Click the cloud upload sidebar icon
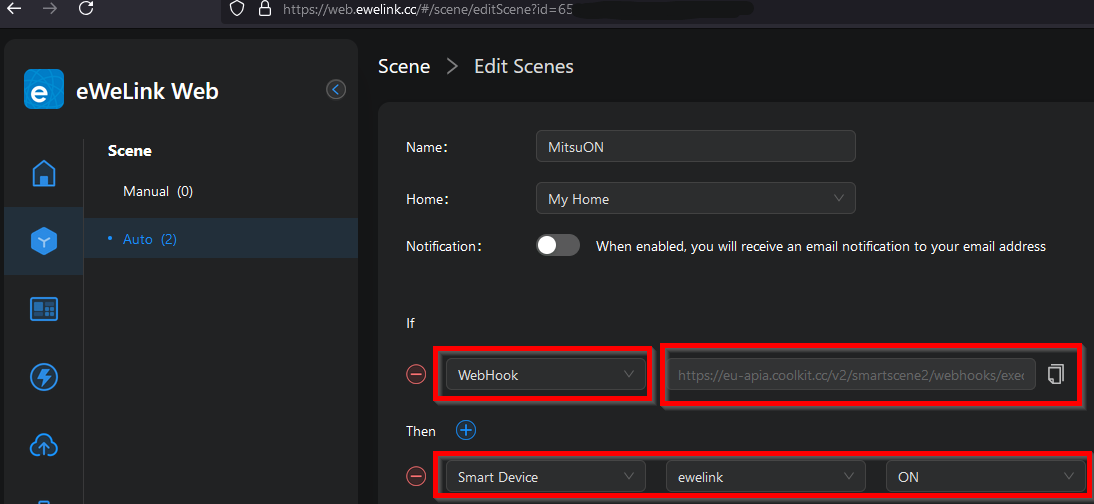Image resolution: width=1094 pixels, height=504 pixels. 44,446
